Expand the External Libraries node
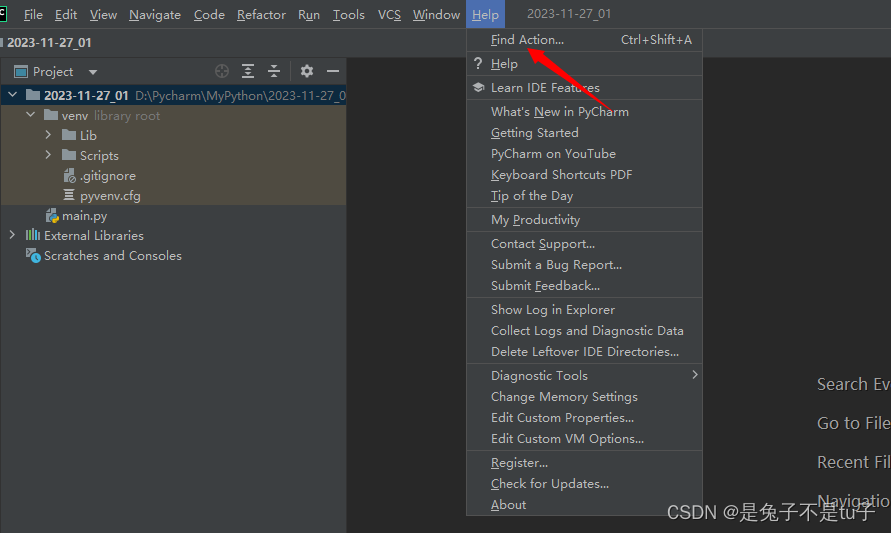This screenshot has height=533, width=891. (x=12, y=235)
